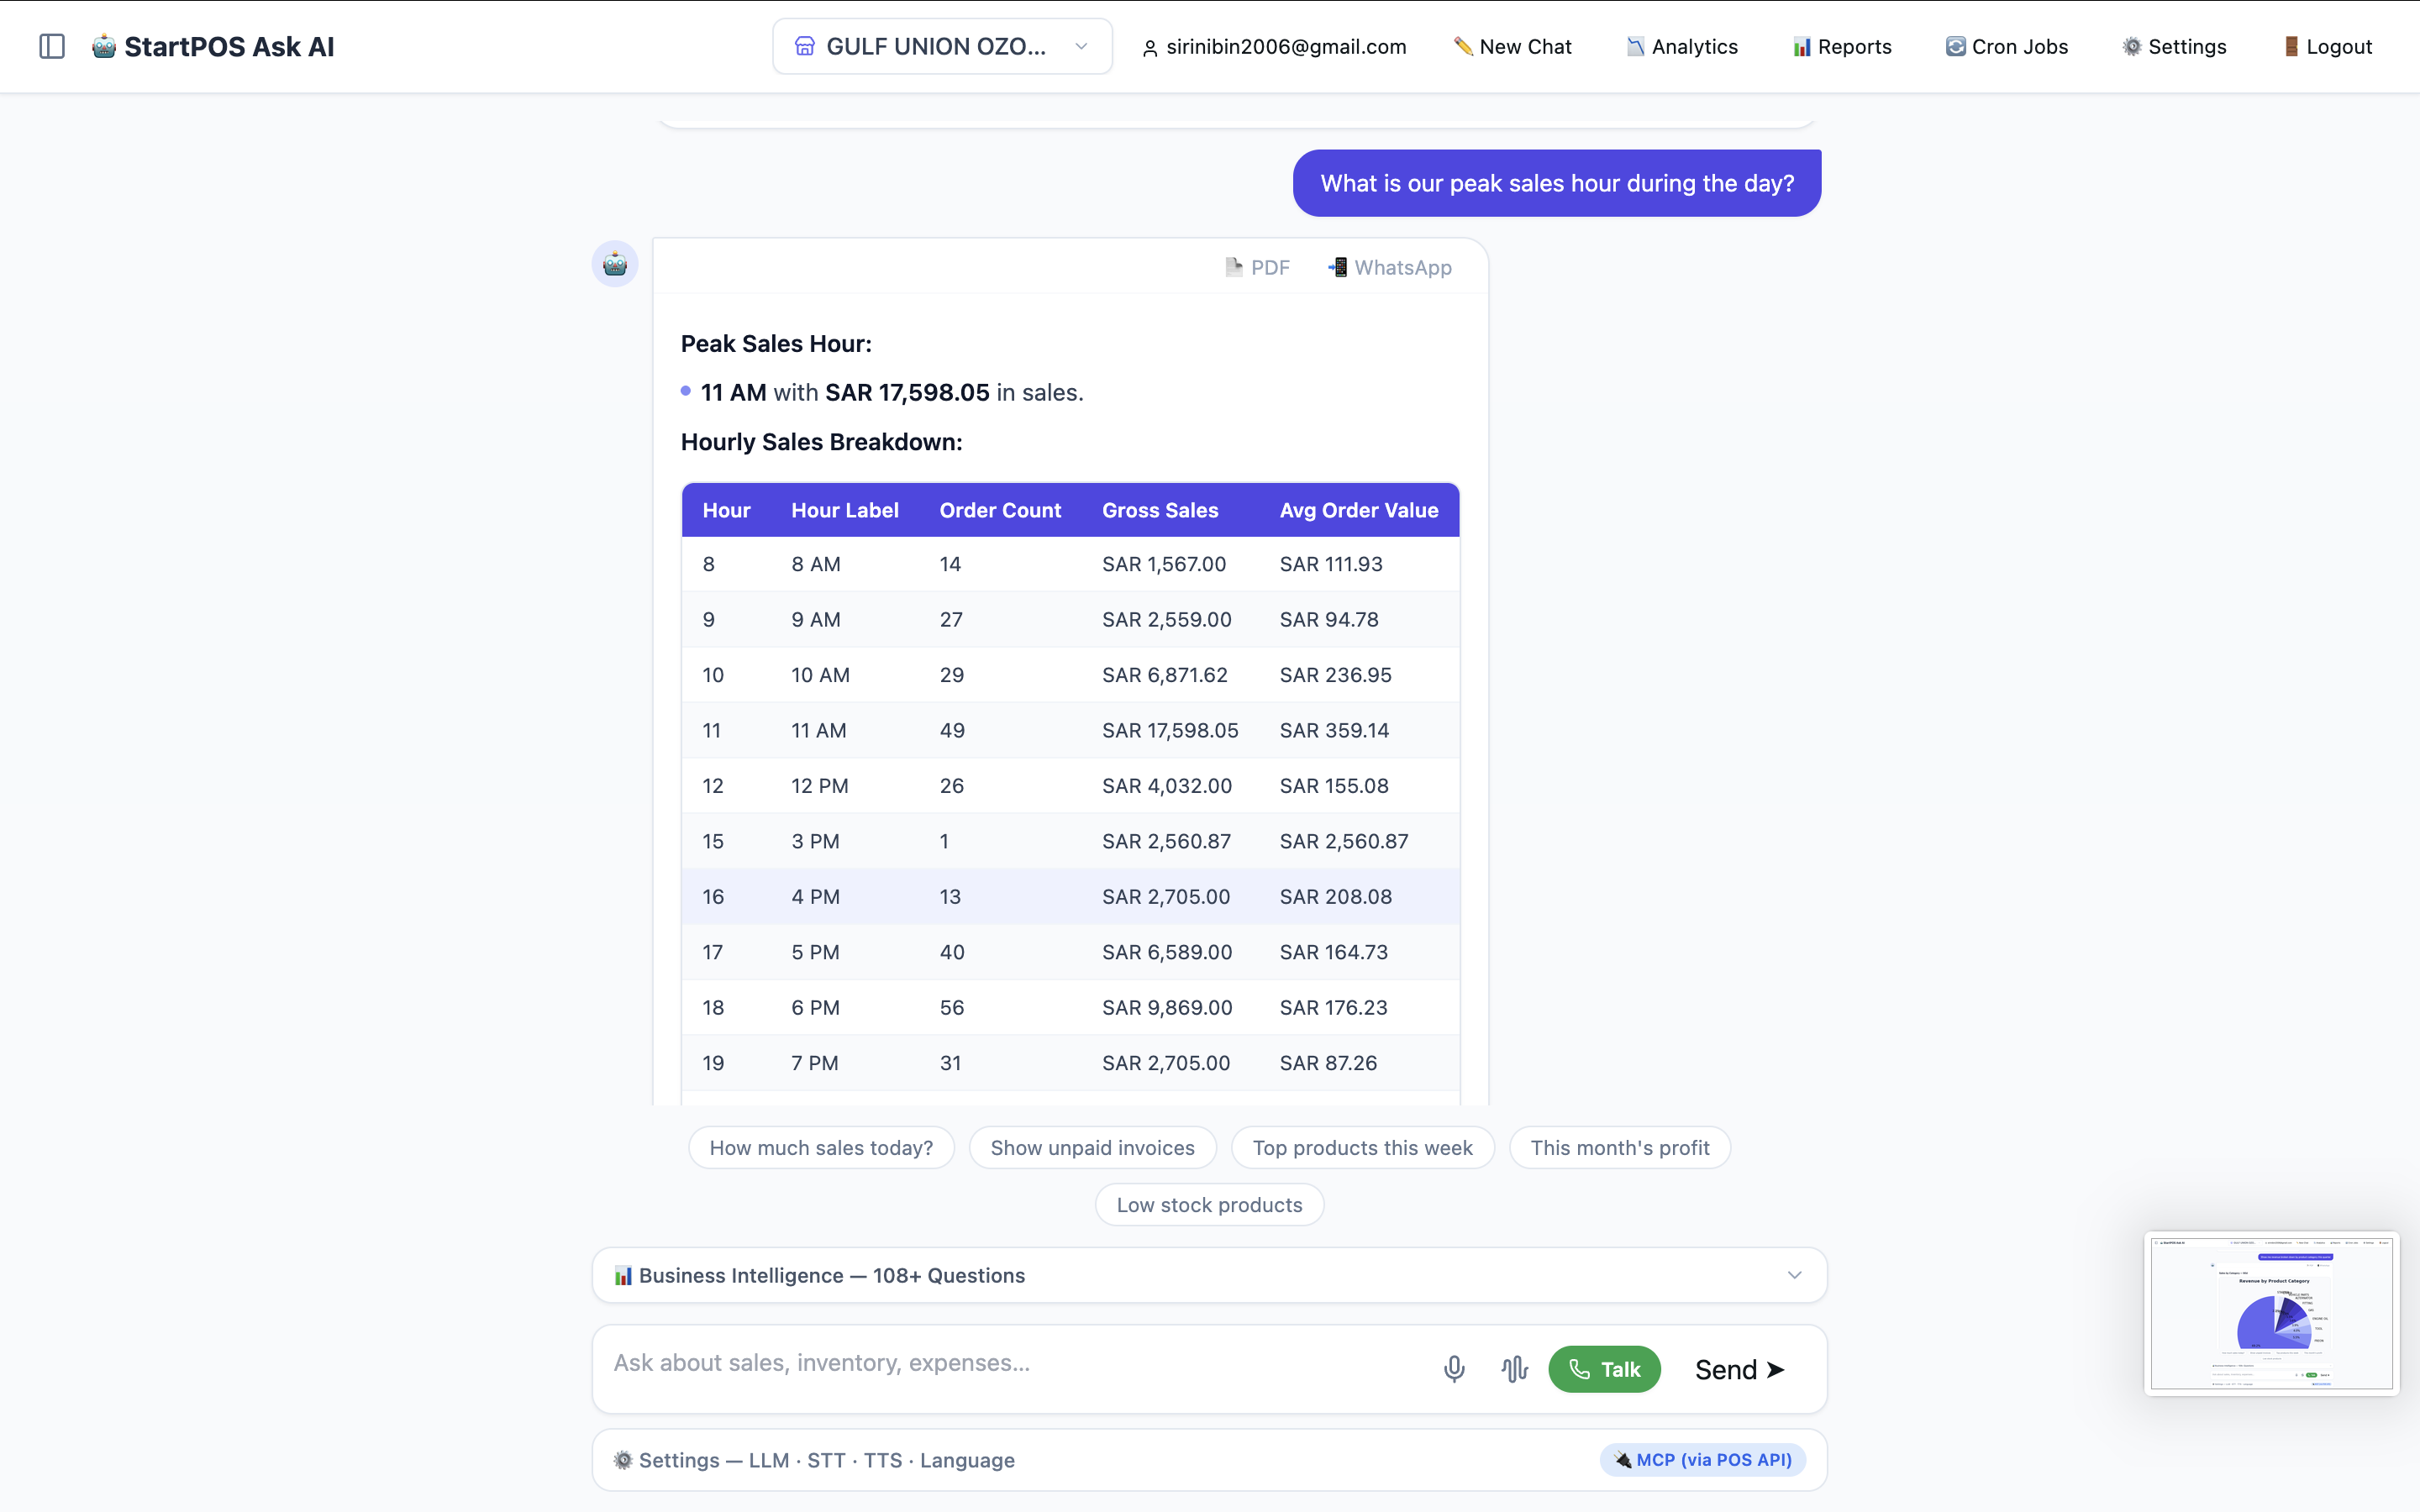
Task: Choose the 'Show unpaid invoices' suggestion
Action: [x=1092, y=1148]
